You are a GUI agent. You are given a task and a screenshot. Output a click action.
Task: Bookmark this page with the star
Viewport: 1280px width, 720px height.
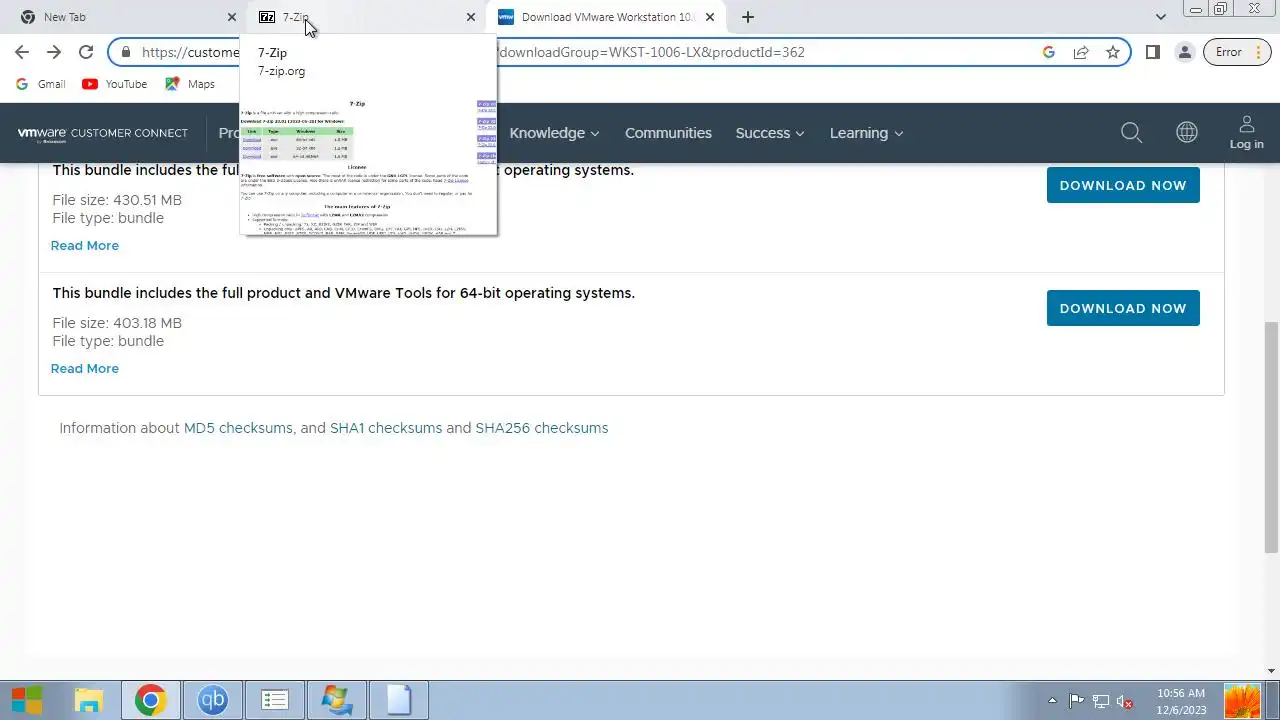click(1113, 52)
